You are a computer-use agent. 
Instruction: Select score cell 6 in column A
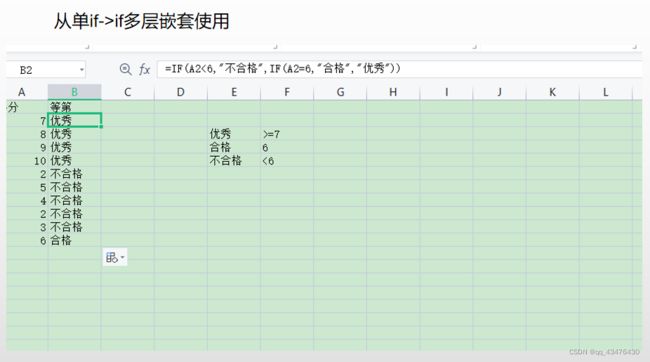[x=27, y=240]
